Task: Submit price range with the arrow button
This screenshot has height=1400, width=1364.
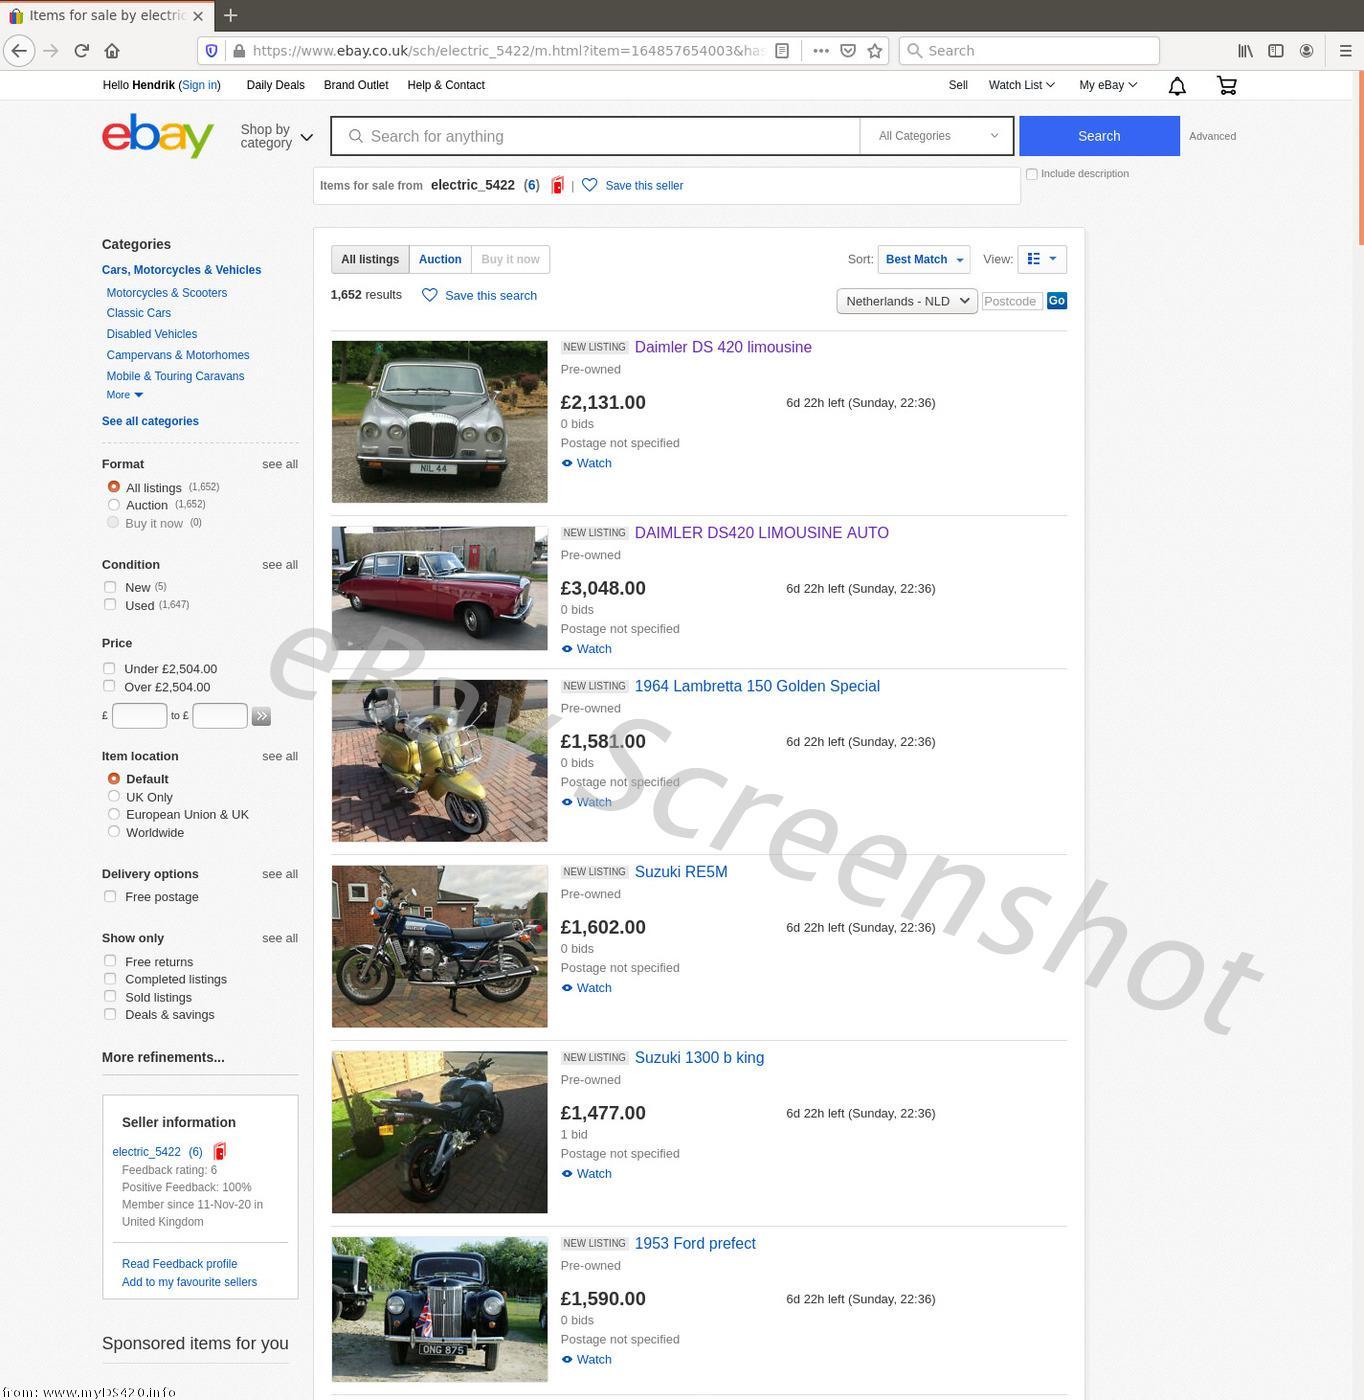Action: (261, 716)
